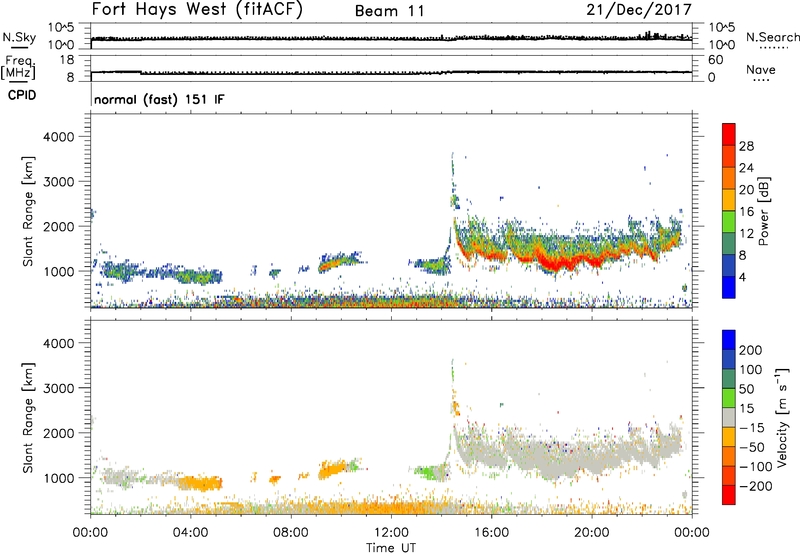Click the '28' tick on the power scale
Image resolution: width=800 pixels, height=554 pixels.
pos(746,146)
